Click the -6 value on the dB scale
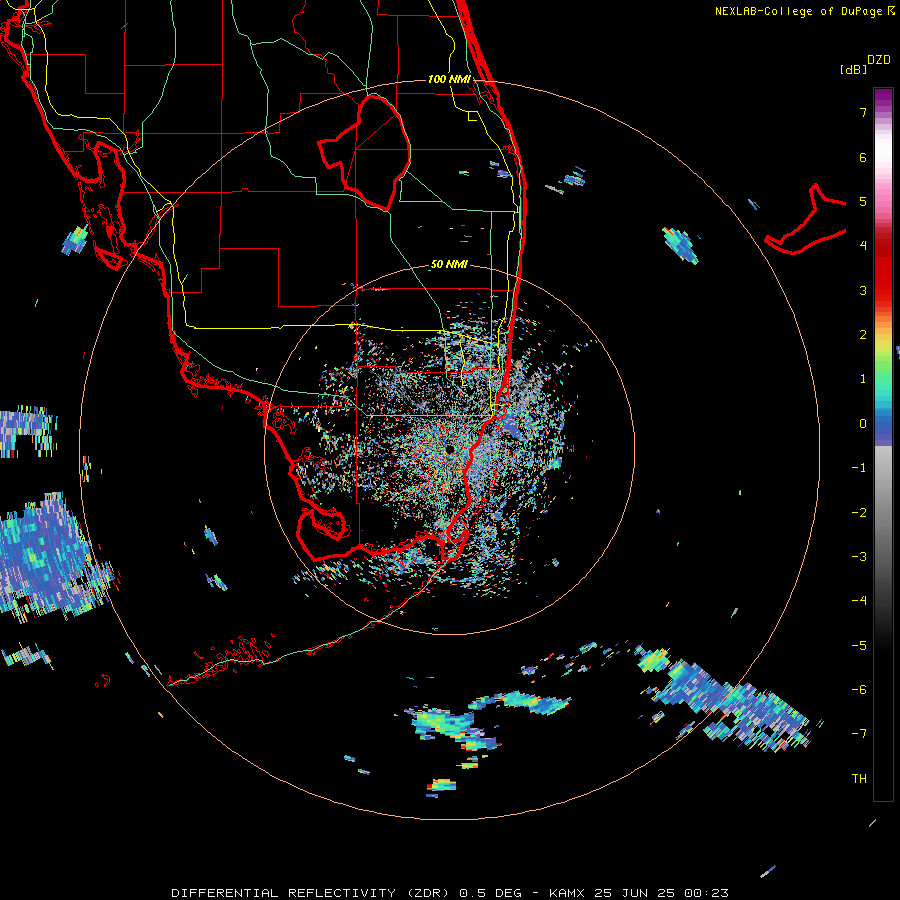900x900 pixels. pyautogui.click(x=859, y=690)
